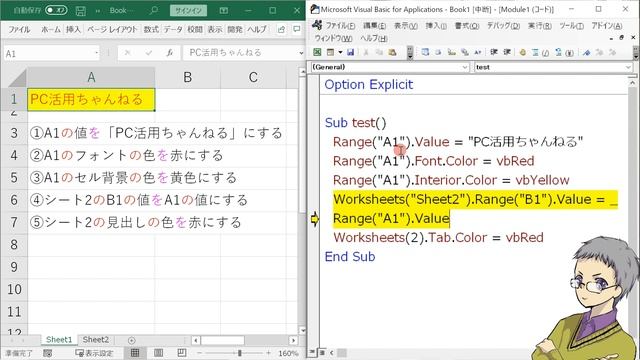Expand the Insert object dropdown arrow
640x360 pixels.
(340, 52)
